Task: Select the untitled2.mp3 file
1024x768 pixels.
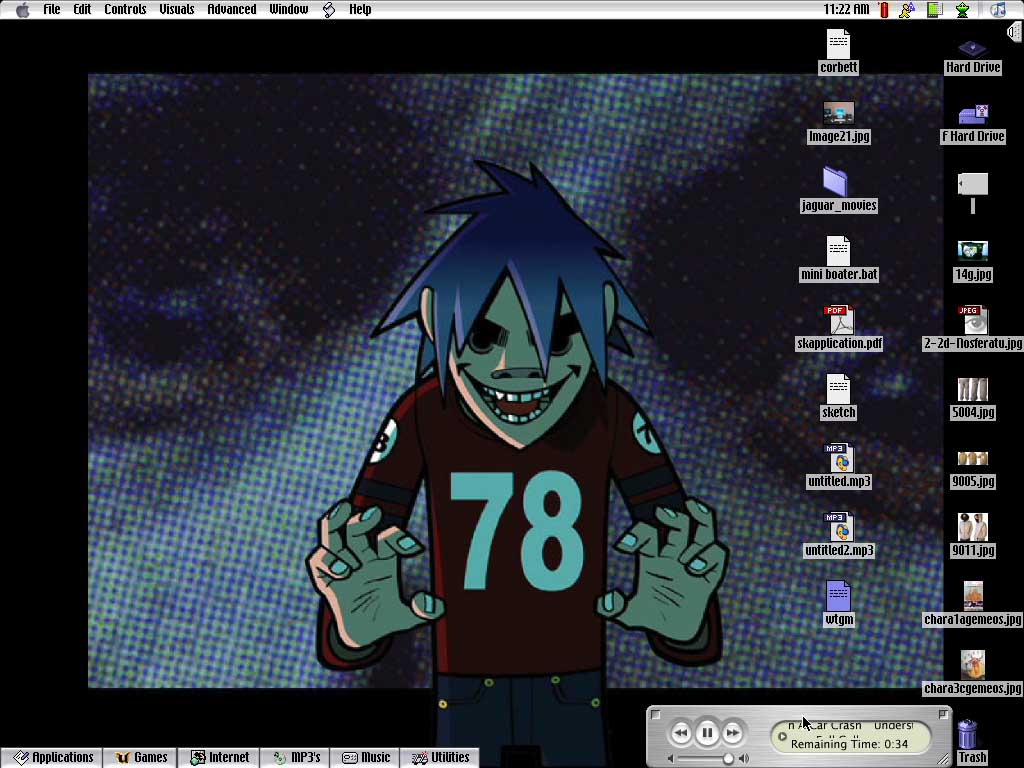Action: 839,527
